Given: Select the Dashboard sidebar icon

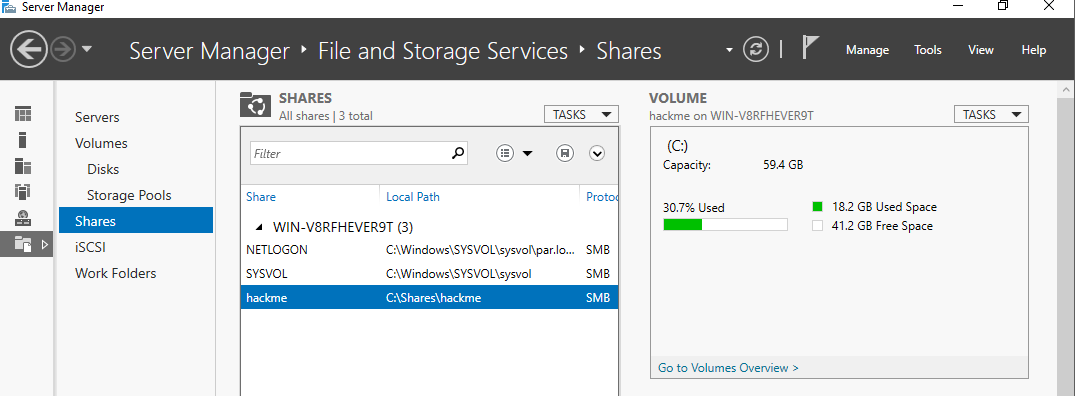Looking at the screenshot, I should click(x=23, y=114).
